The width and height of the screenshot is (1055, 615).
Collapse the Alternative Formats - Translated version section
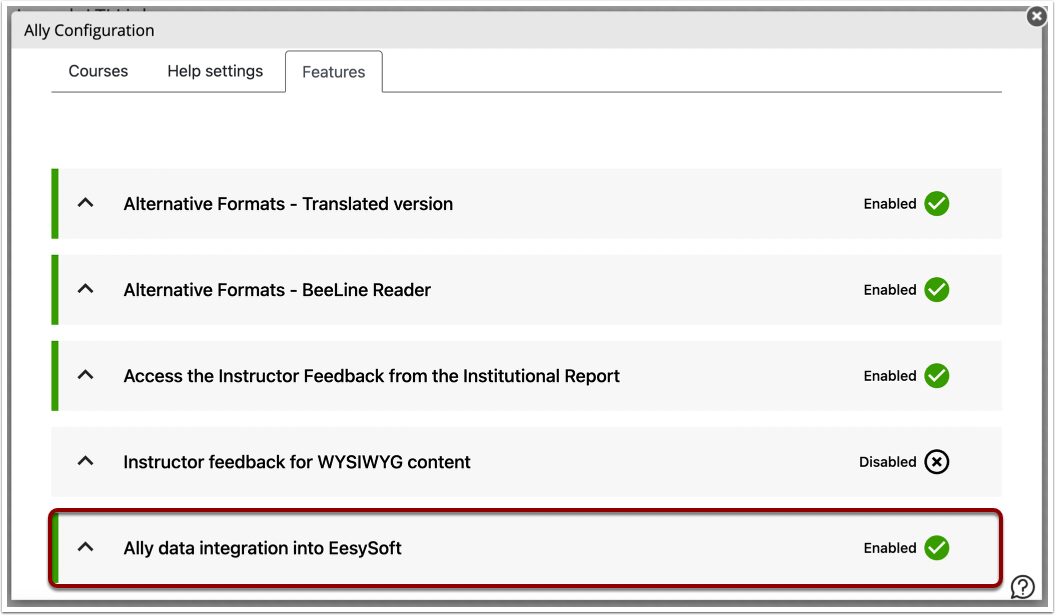[84, 204]
